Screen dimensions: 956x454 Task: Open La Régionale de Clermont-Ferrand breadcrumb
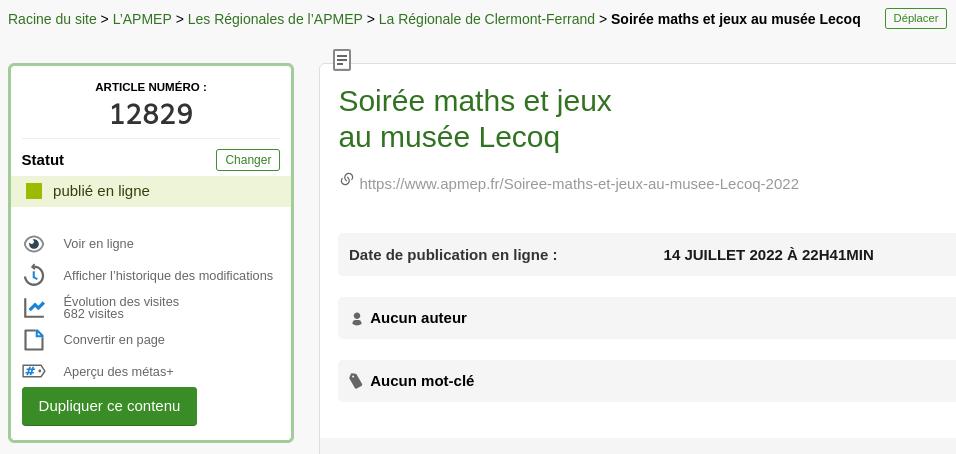(x=486, y=19)
